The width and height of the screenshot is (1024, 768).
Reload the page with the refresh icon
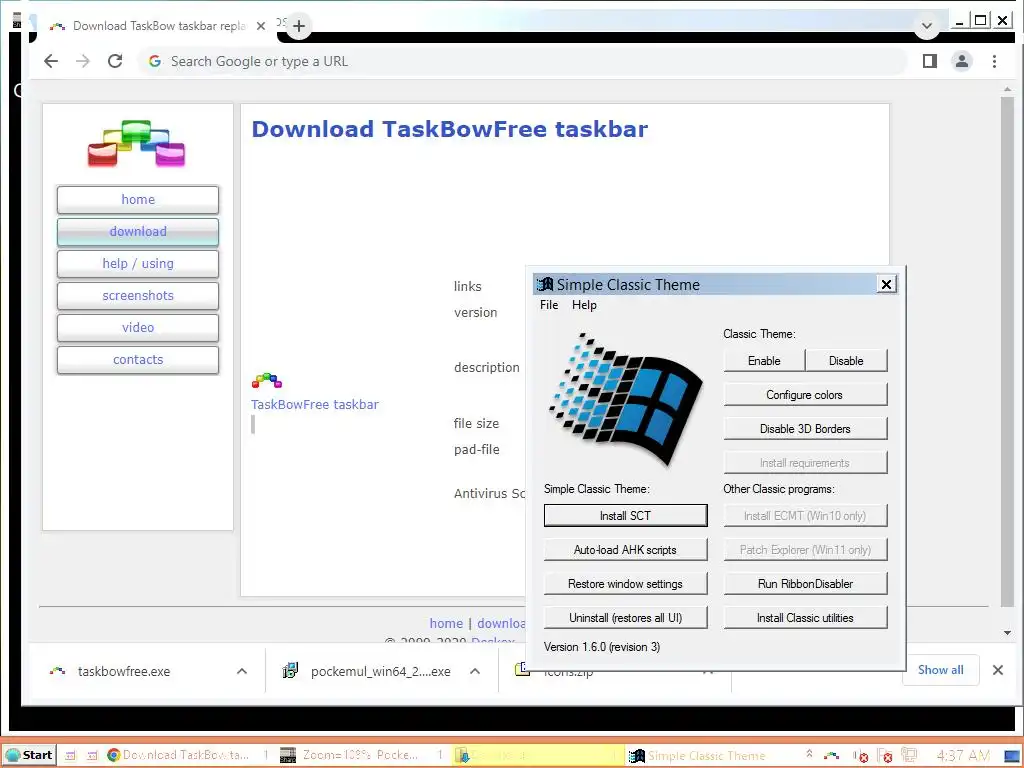tap(115, 61)
